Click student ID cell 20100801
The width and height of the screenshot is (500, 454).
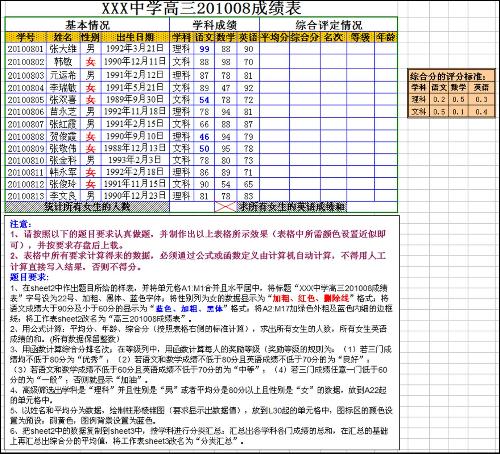26,49
